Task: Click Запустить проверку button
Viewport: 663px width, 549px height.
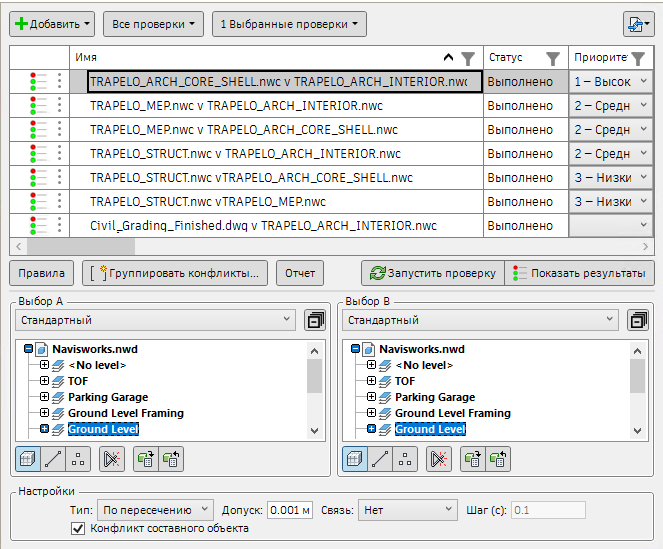Action: [433, 273]
